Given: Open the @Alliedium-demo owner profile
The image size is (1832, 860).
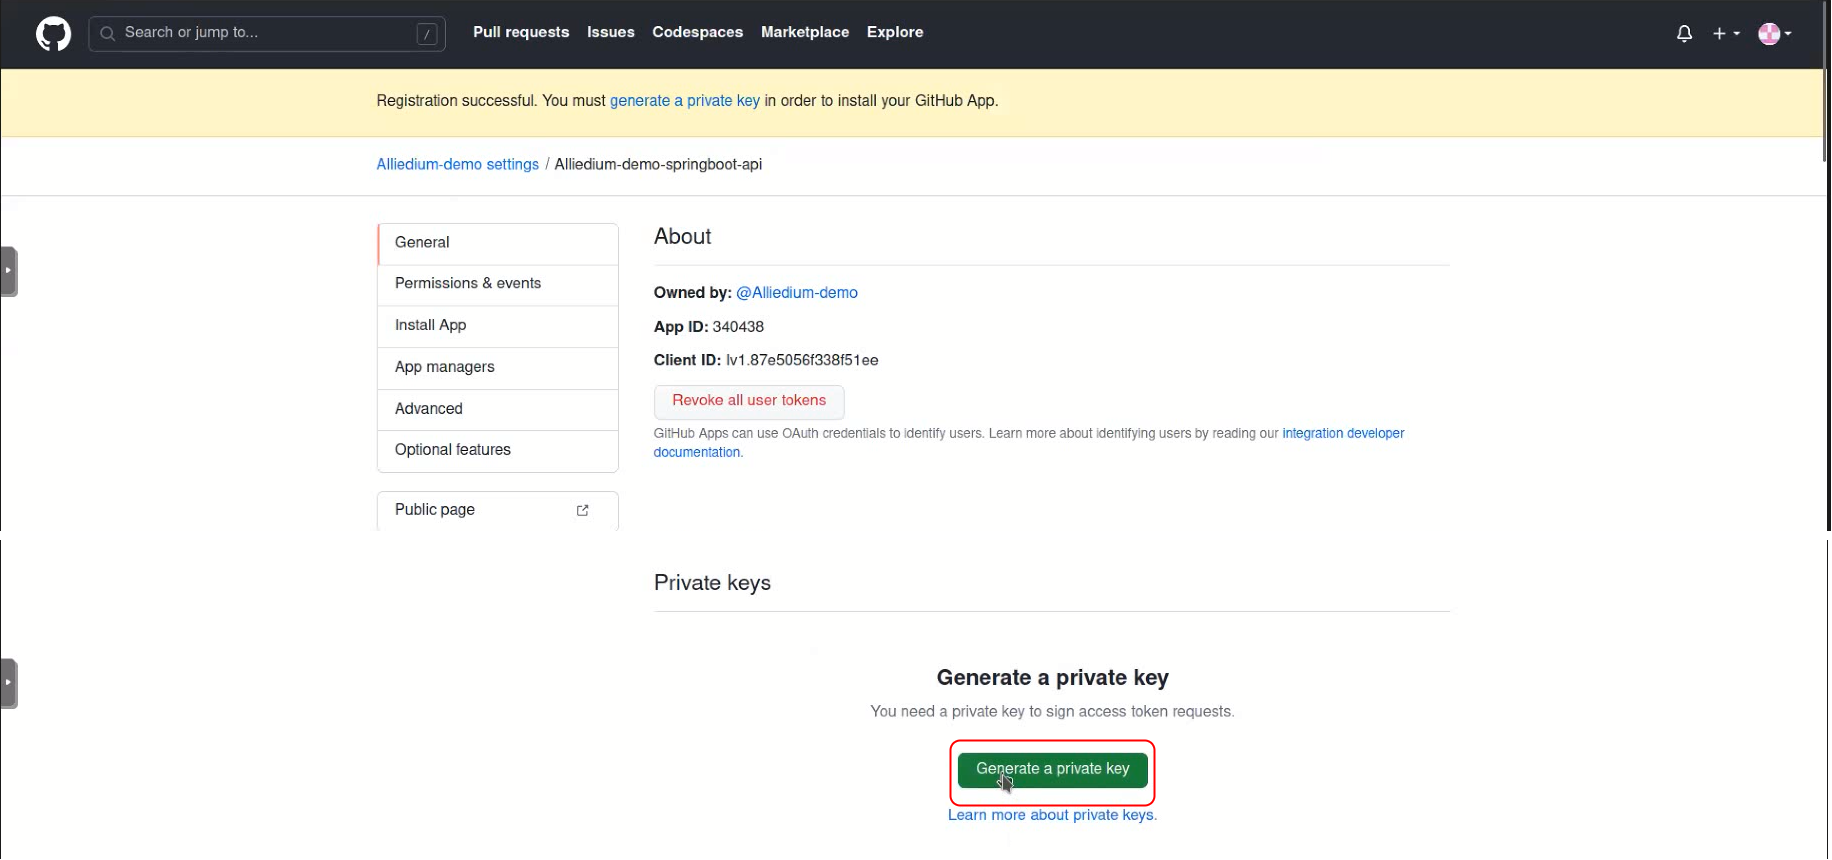Looking at the screenshot, I should point(797,293).
